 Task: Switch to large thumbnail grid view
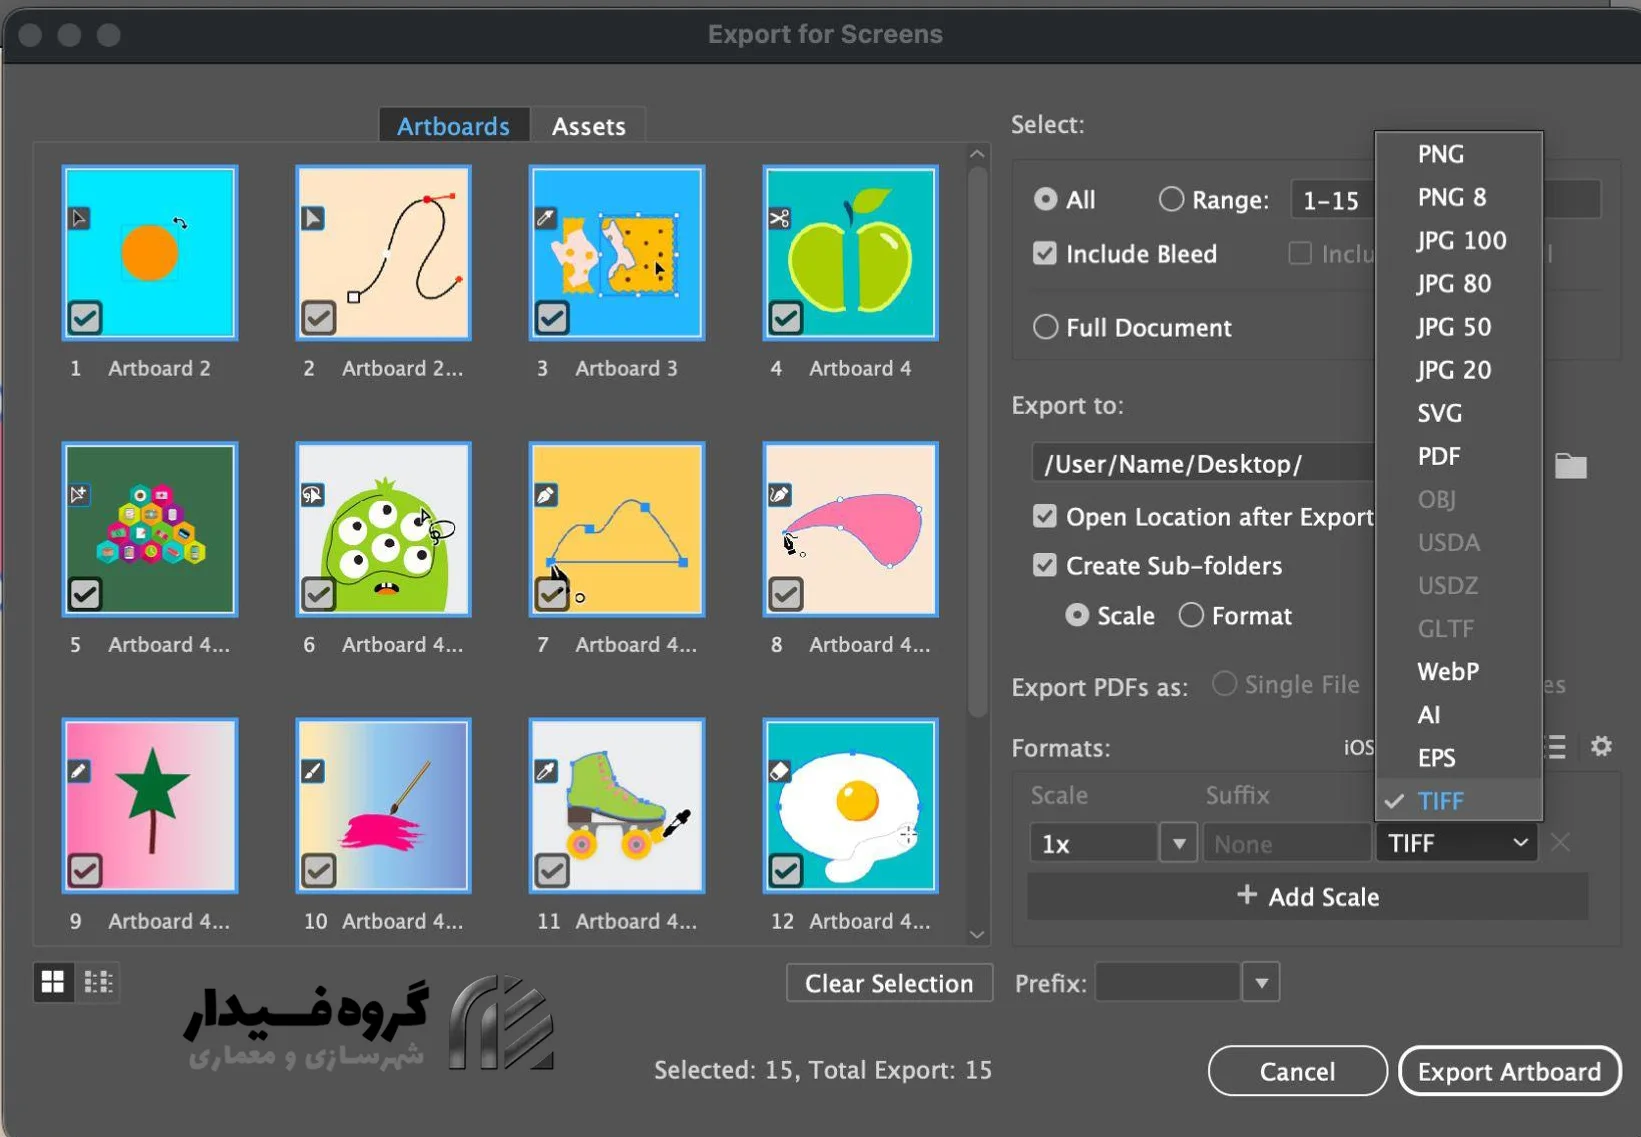tap(53, 982)
